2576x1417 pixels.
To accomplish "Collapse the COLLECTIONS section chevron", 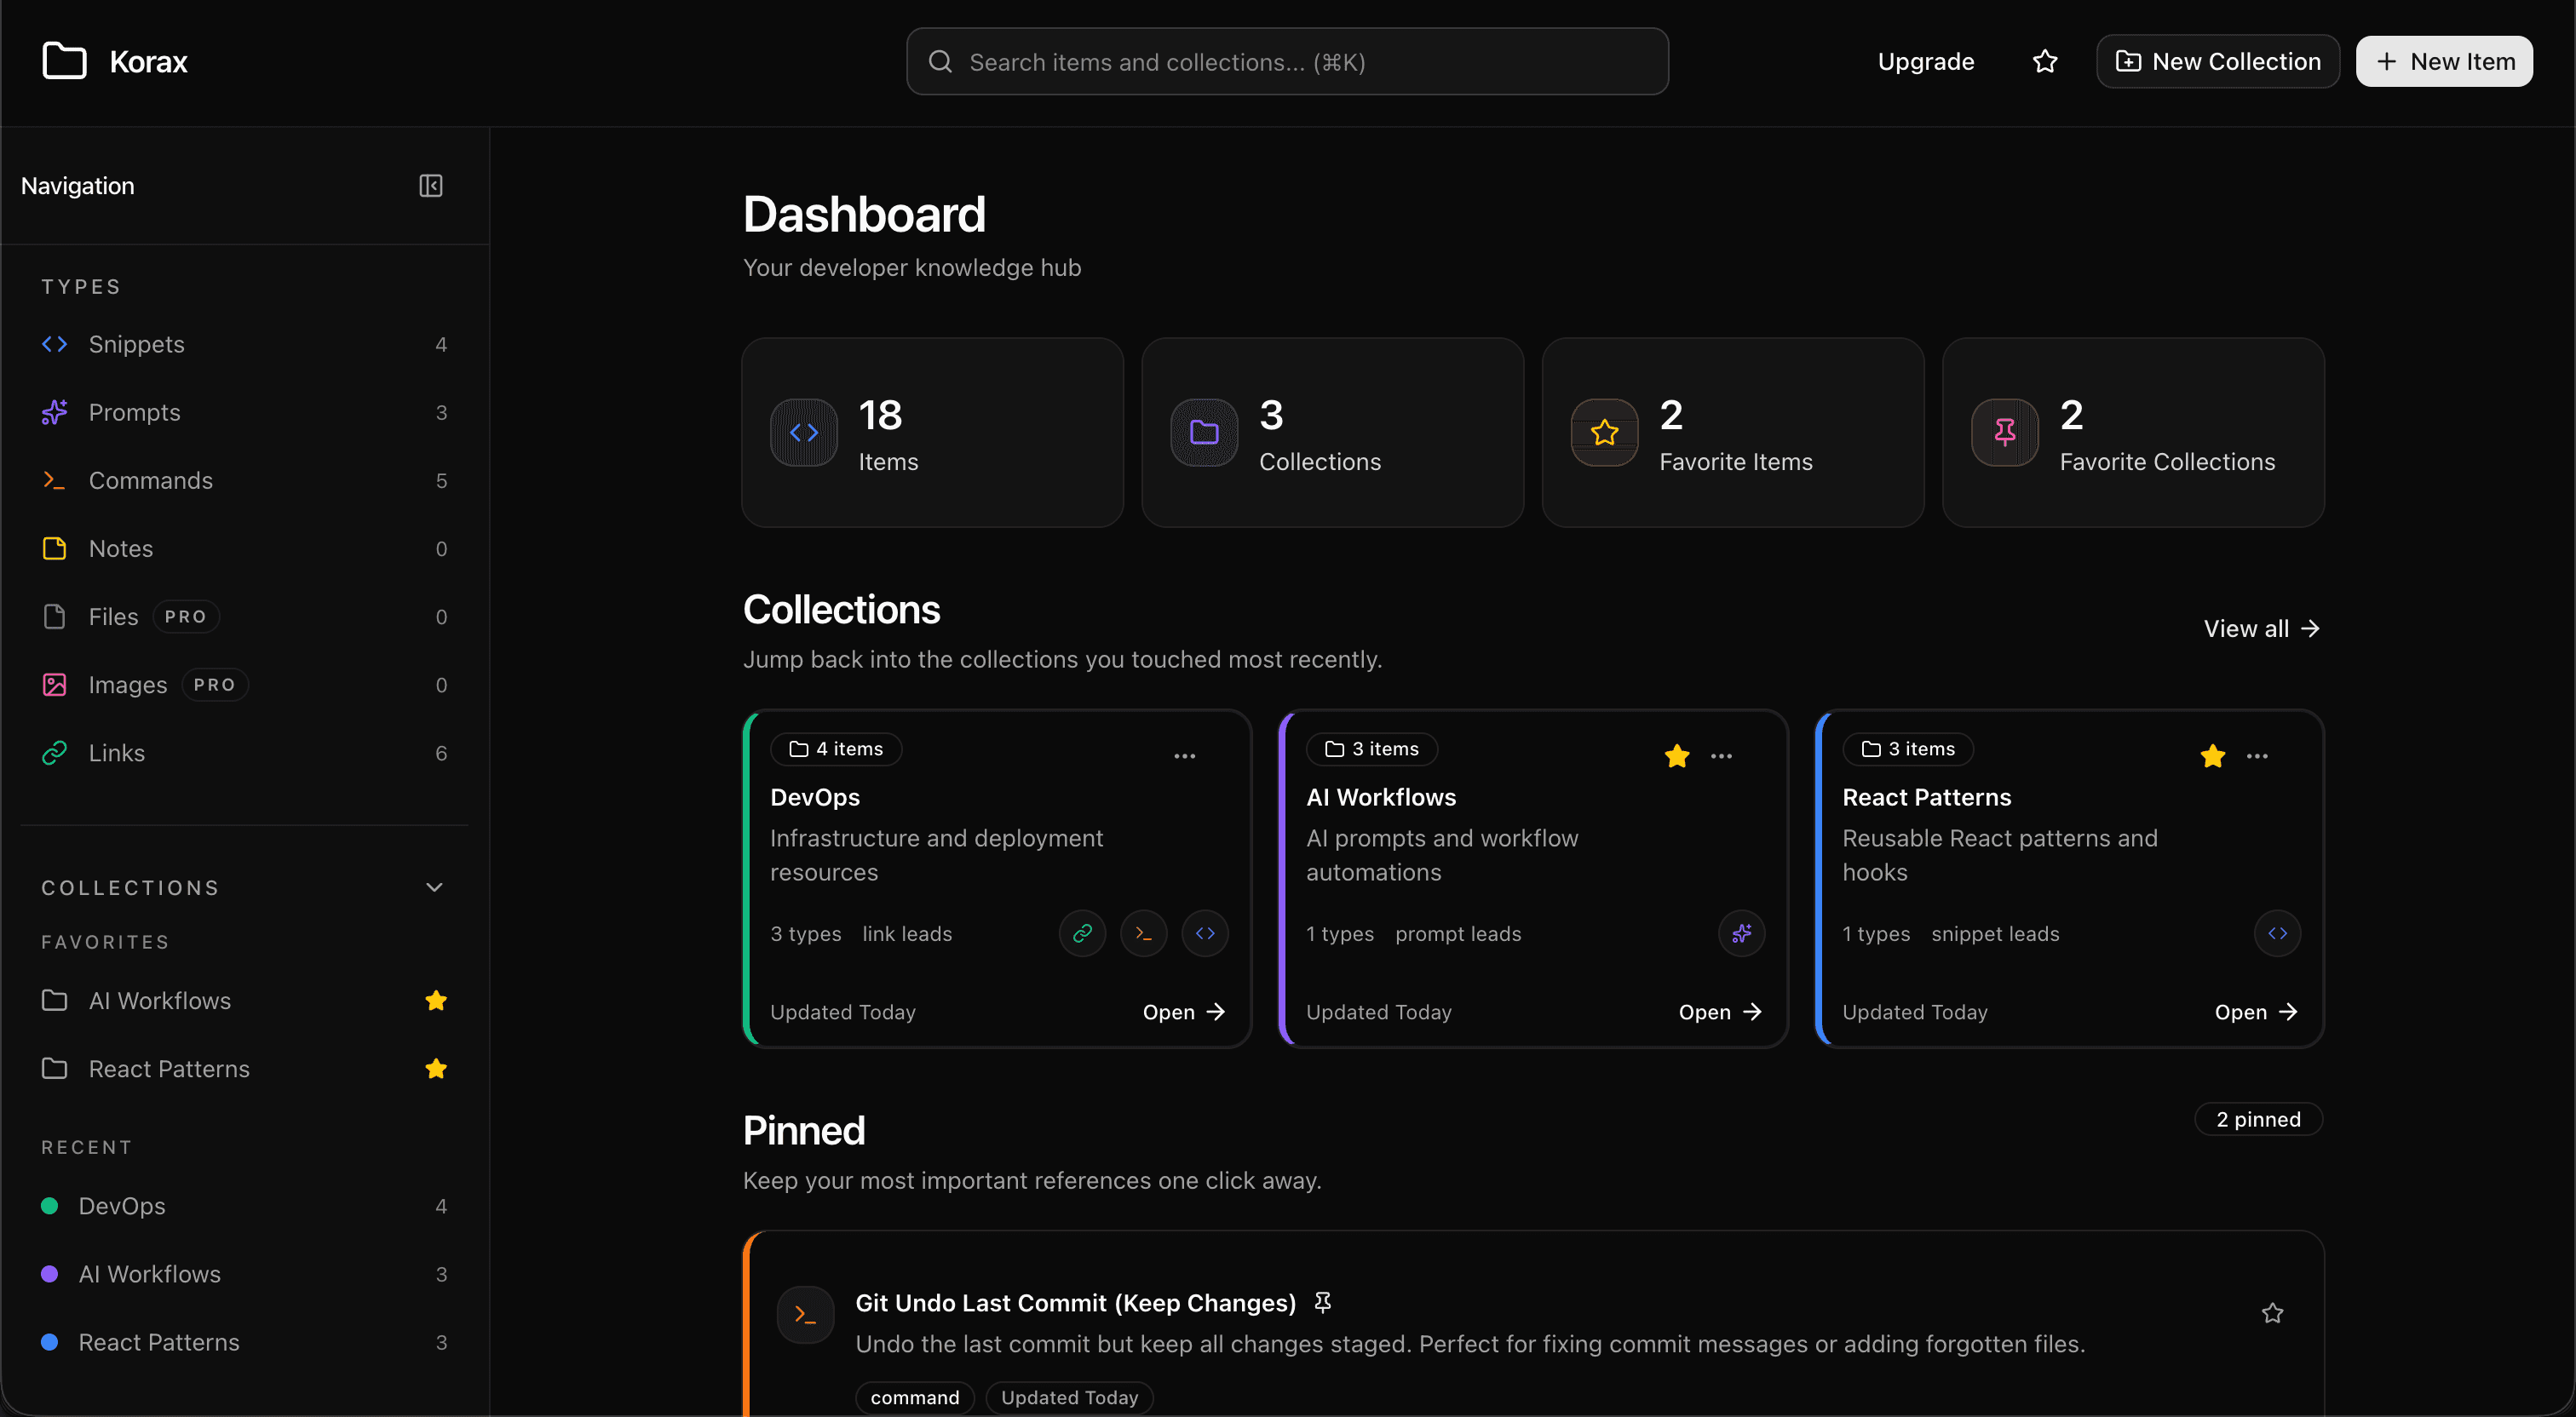I will pyautogui.click(x=434, y=887).
